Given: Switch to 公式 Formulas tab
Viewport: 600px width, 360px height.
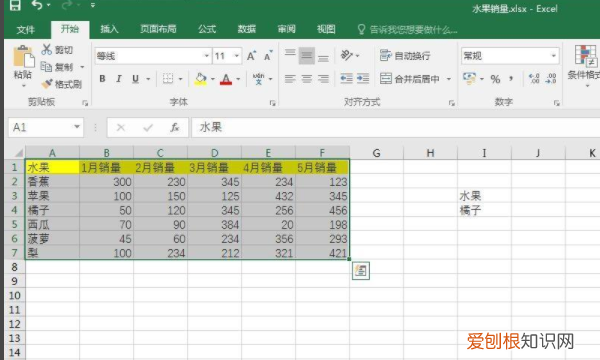Looking at the screenshot, I should click(x=207, y=29).
